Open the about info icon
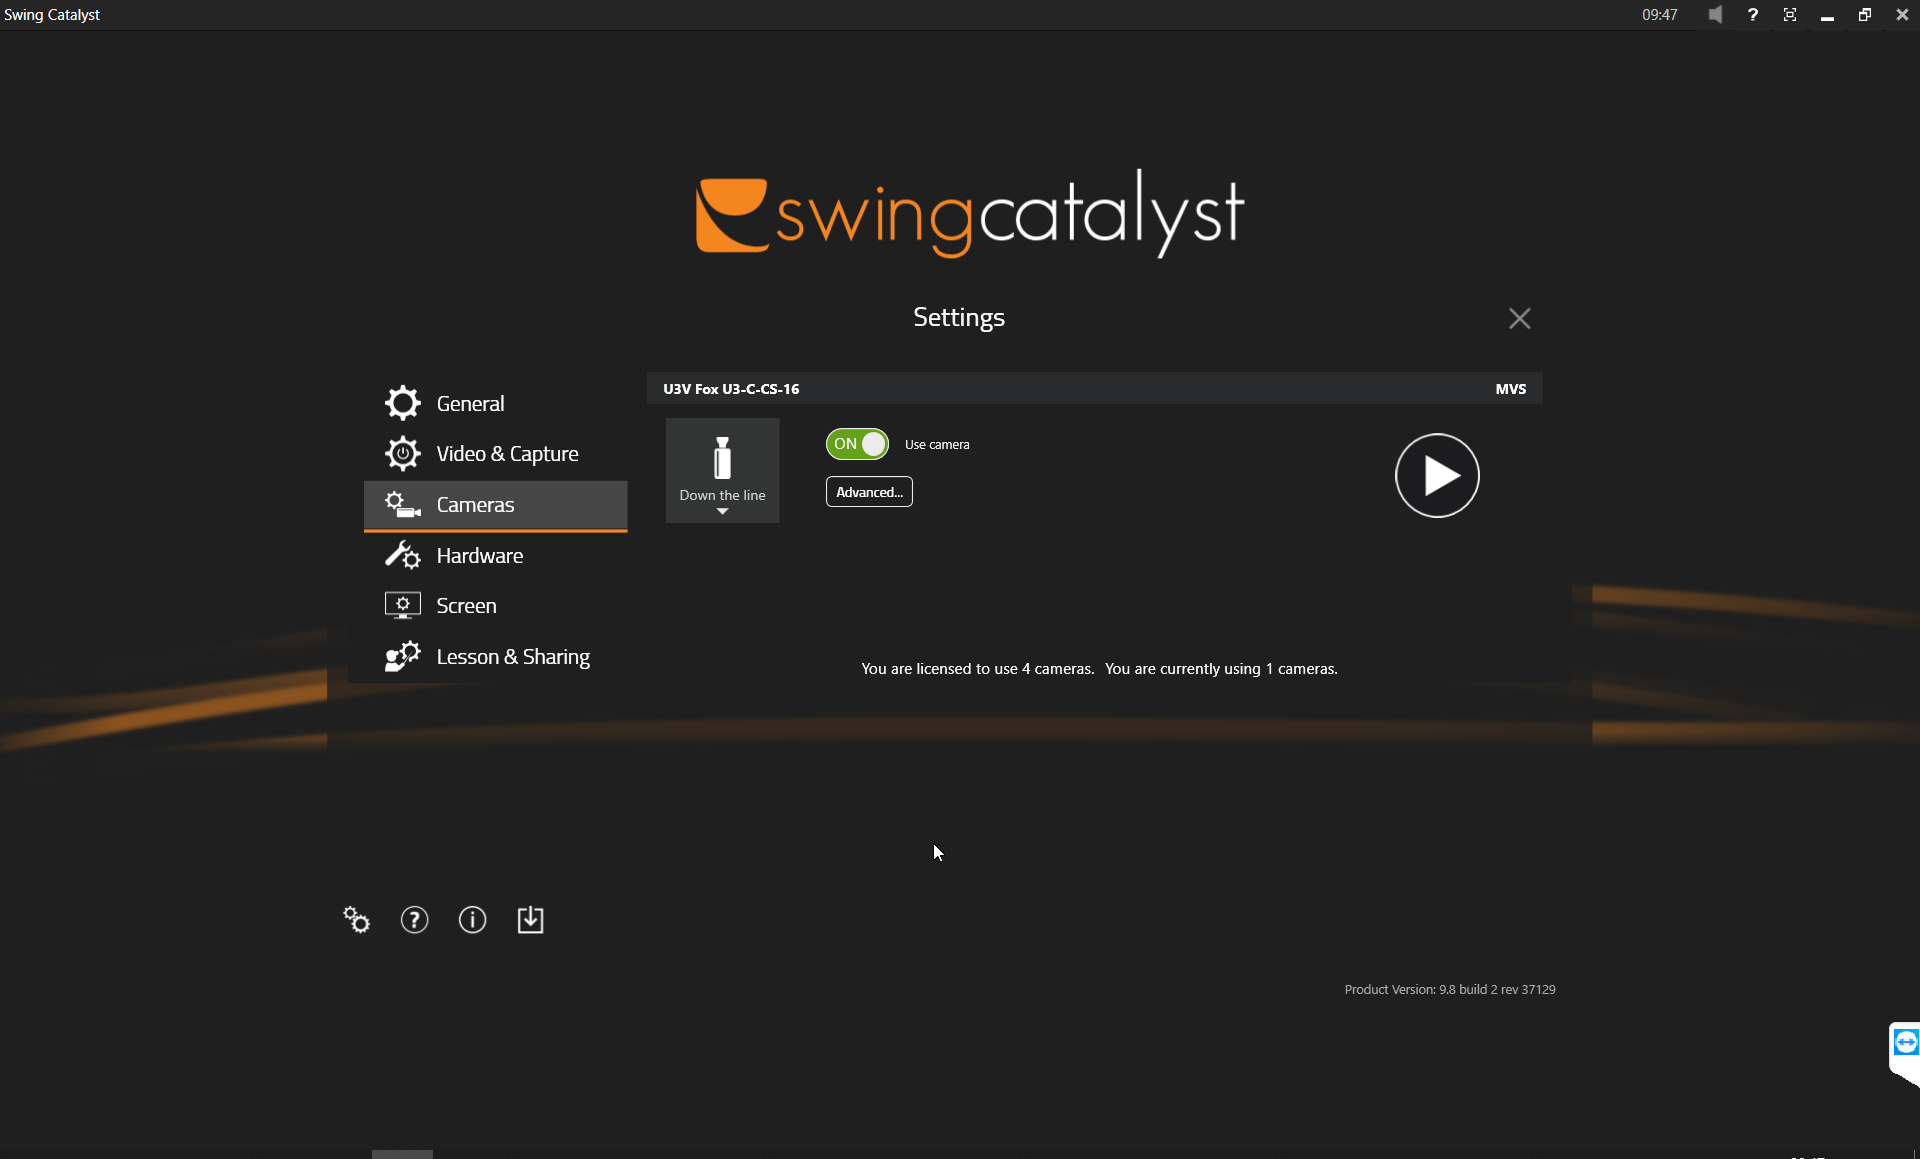Viewport: 1920px width, 1159px height. pos(473,920)
